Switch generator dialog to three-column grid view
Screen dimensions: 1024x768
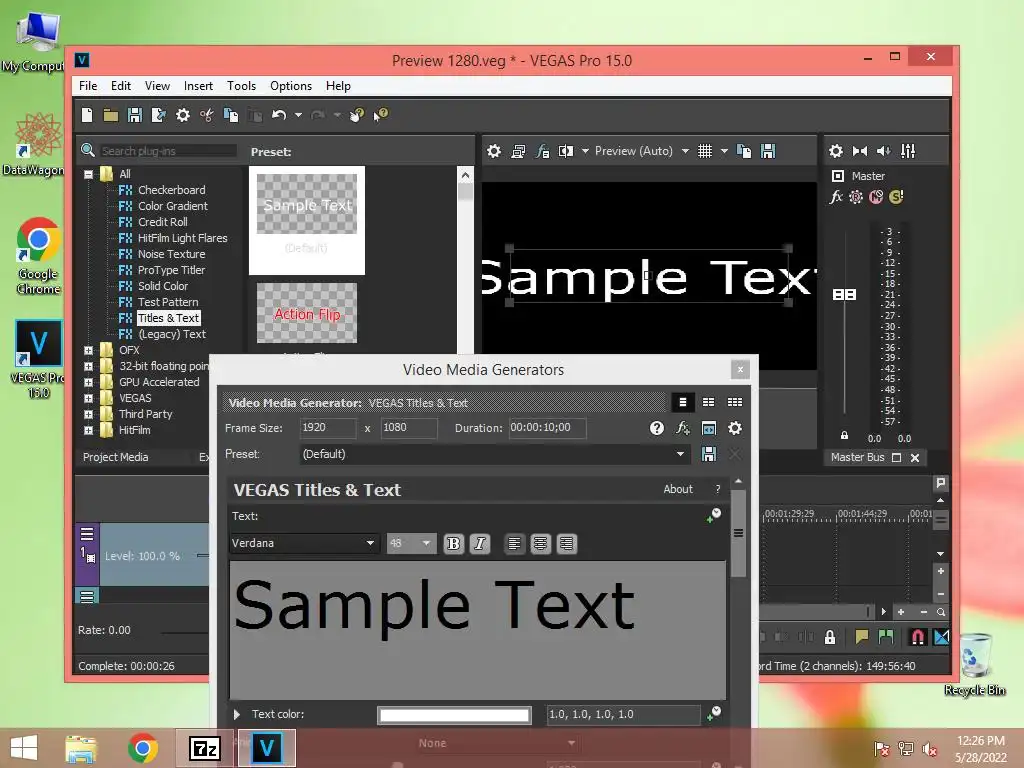coord(735,402)
